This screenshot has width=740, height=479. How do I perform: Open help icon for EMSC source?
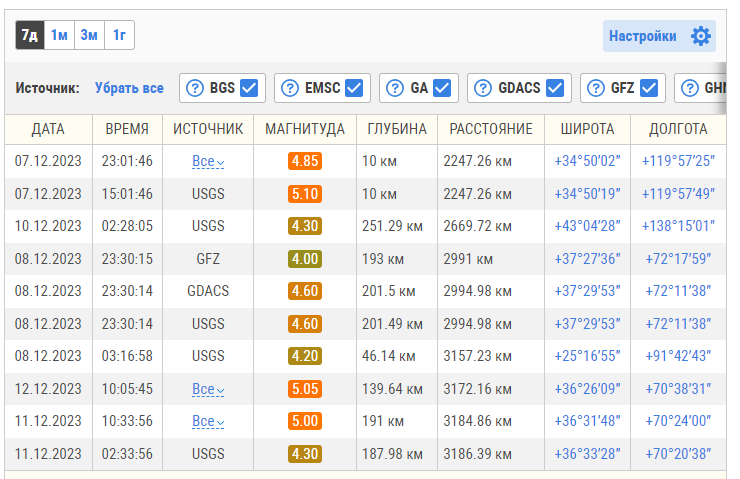click(290, 88)
